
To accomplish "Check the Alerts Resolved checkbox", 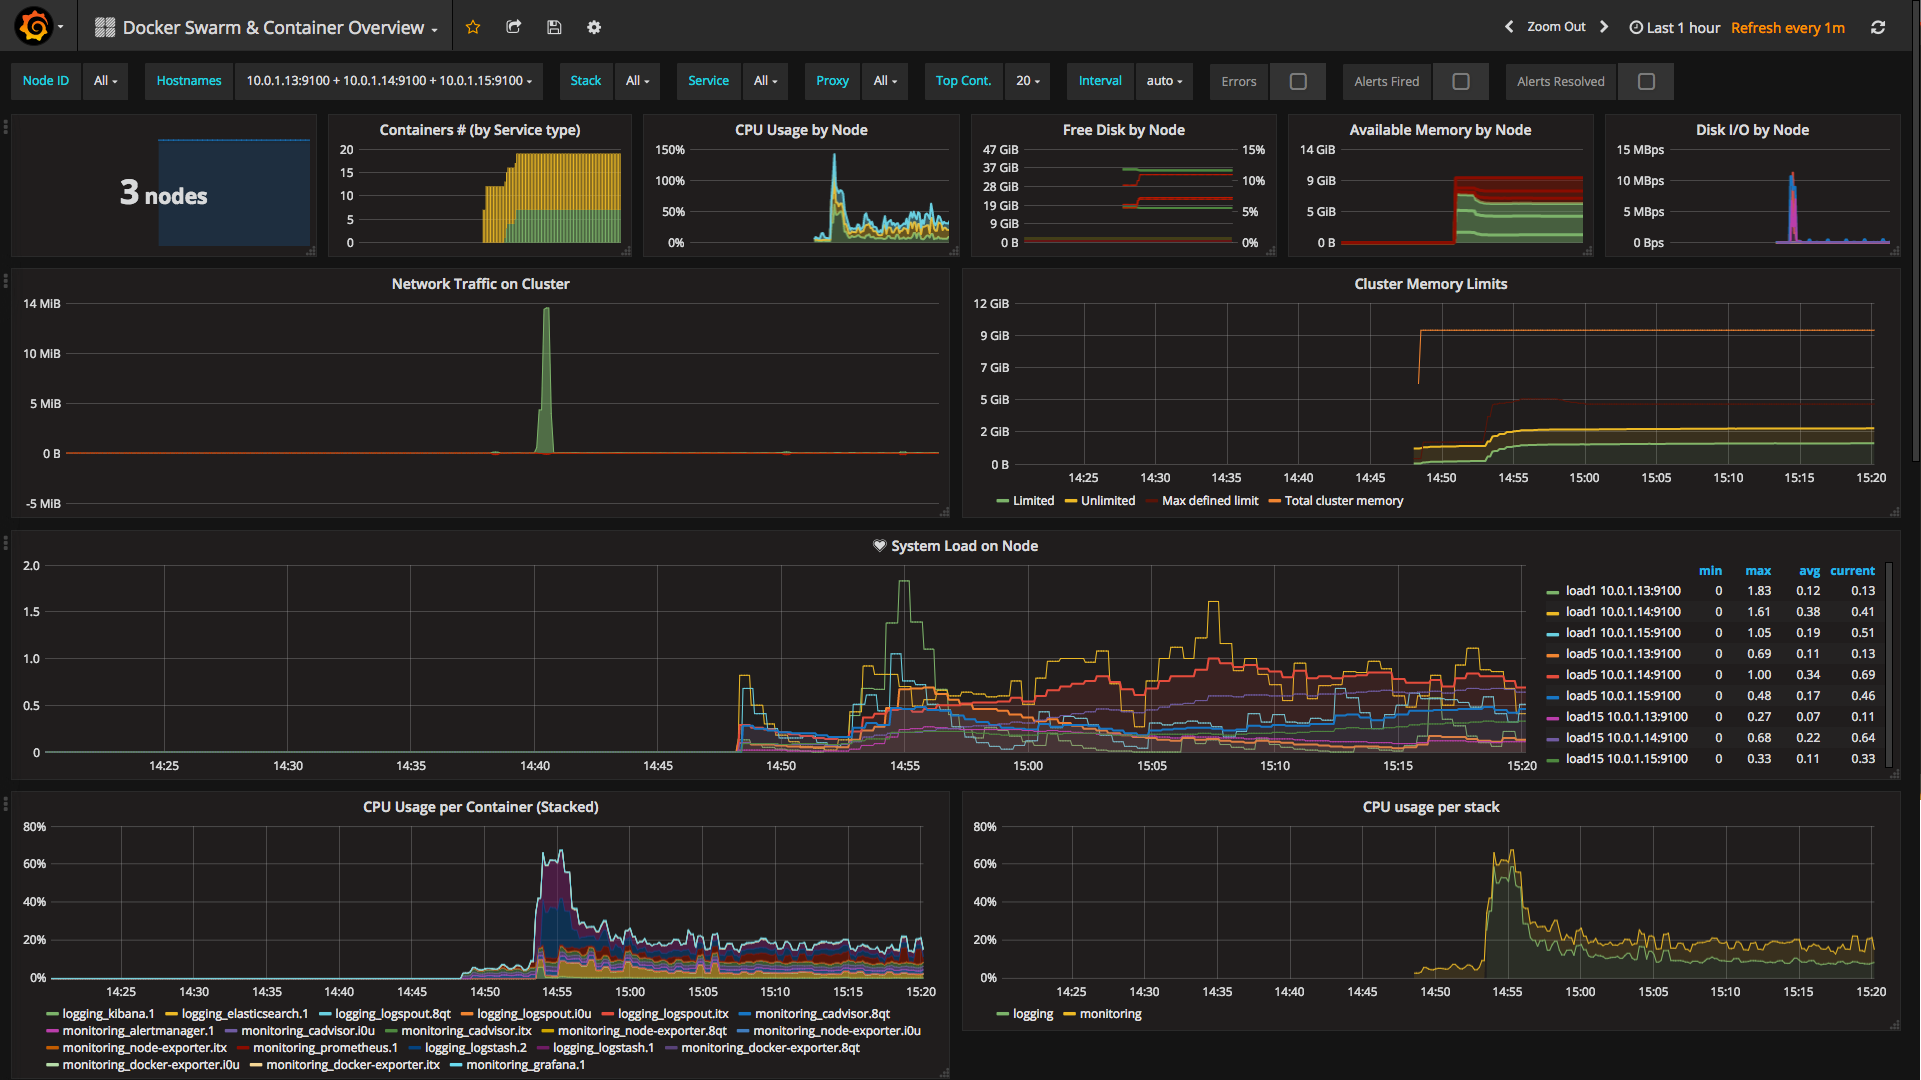I will tap(1646, 81).
